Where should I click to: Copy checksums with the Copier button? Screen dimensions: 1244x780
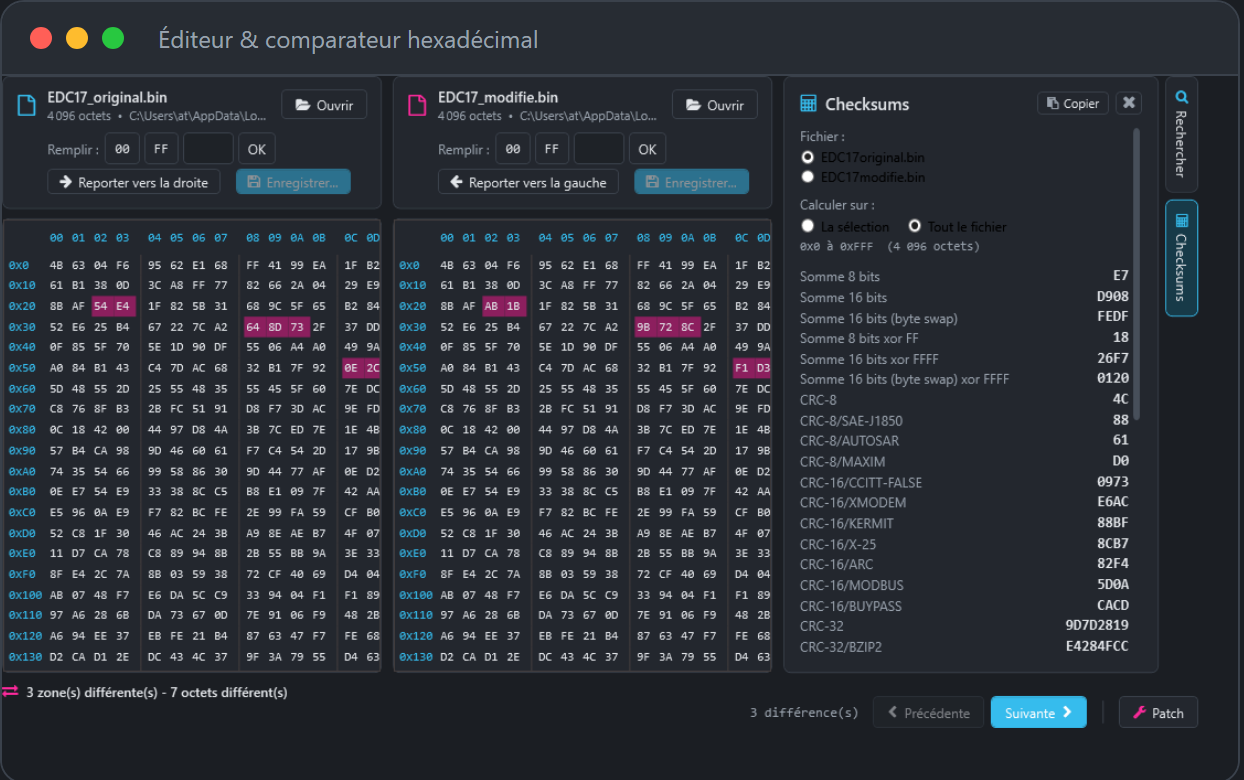coord(1072,103)
